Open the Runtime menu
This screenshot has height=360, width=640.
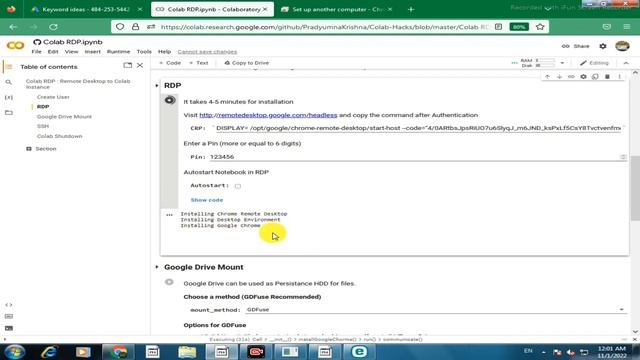[118, 52]
